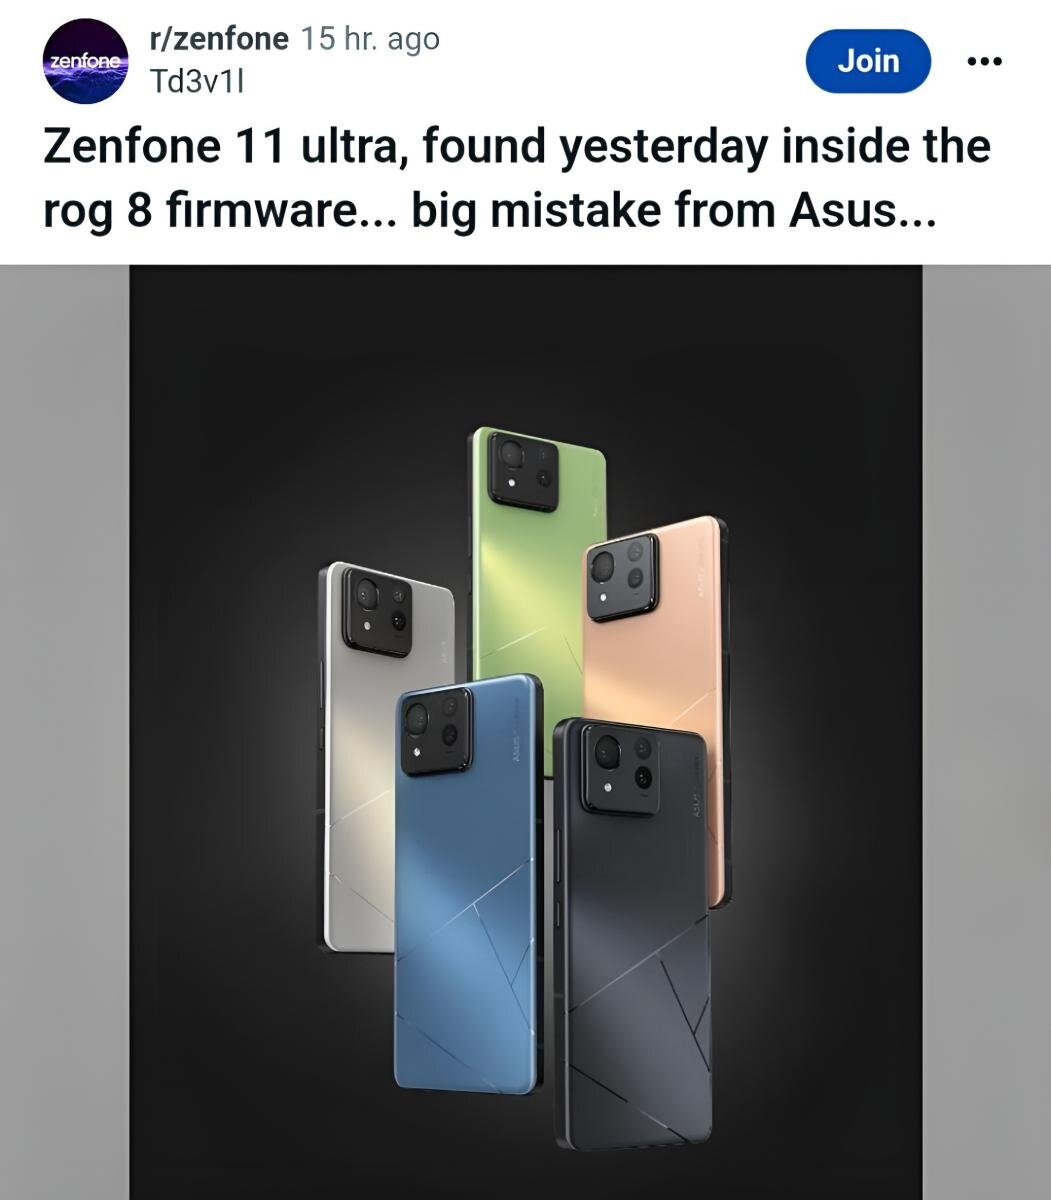Click the gray bar right of the image
The height and width of the screenshot is (1200, 1051).
pos(986,732)
